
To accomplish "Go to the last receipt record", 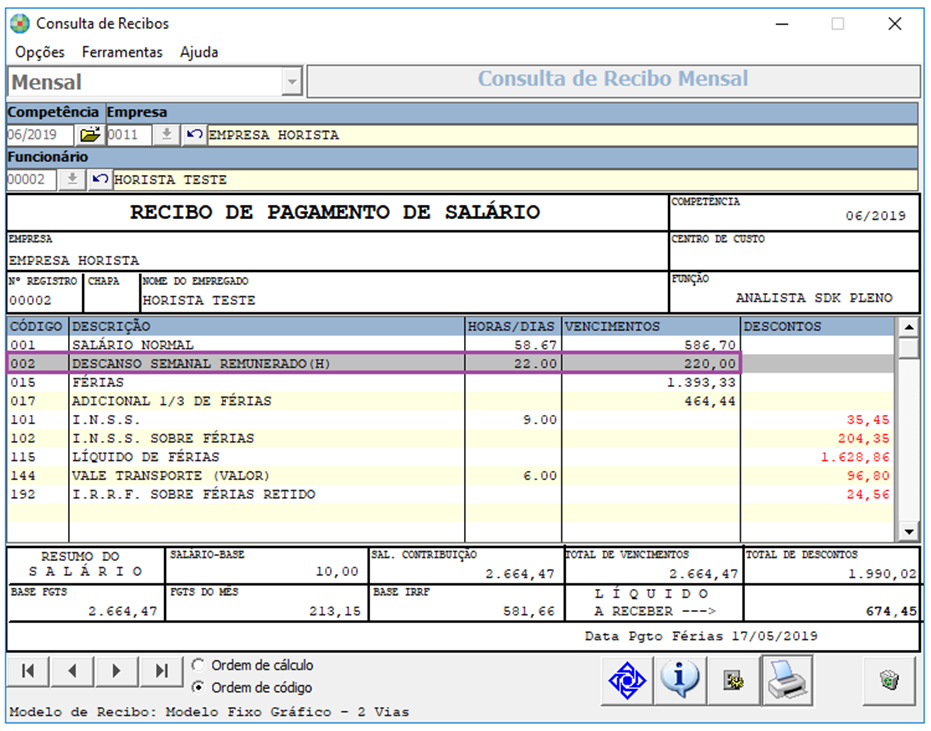I will (161, 672).
